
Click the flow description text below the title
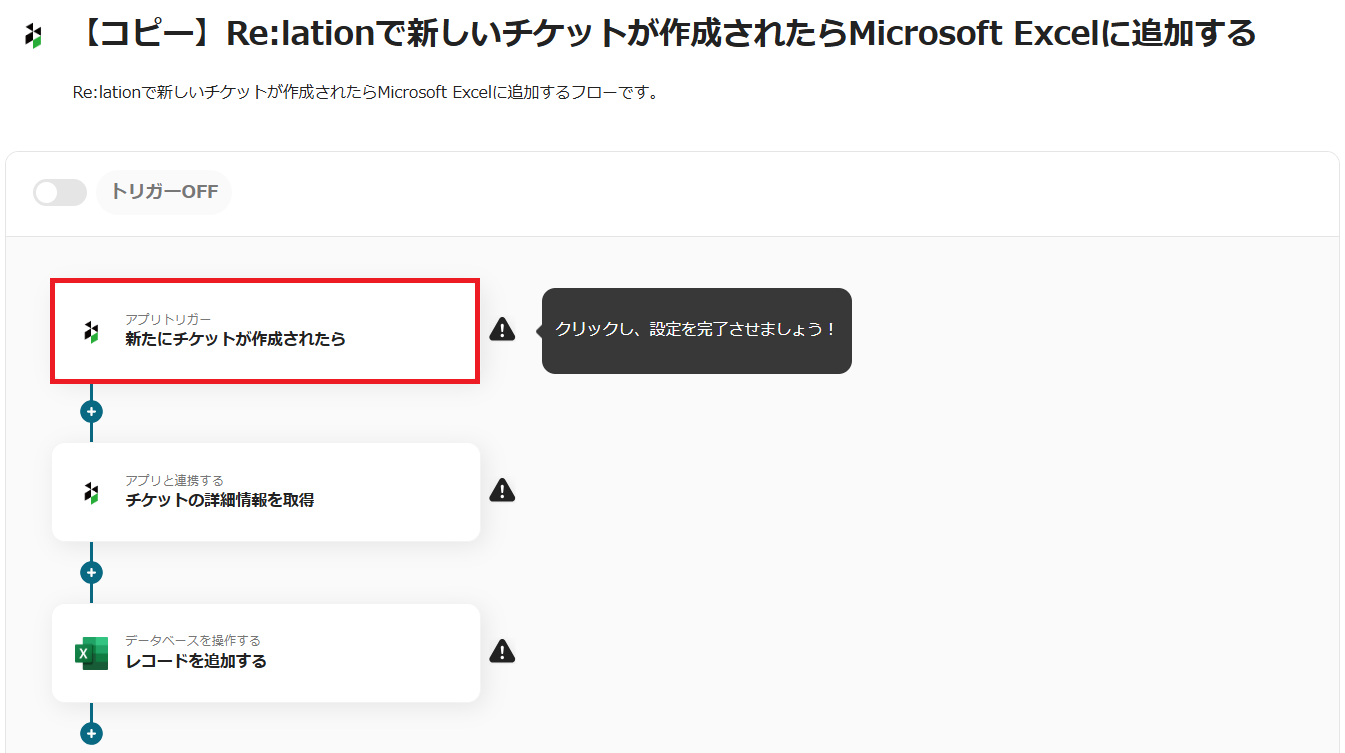365,93
